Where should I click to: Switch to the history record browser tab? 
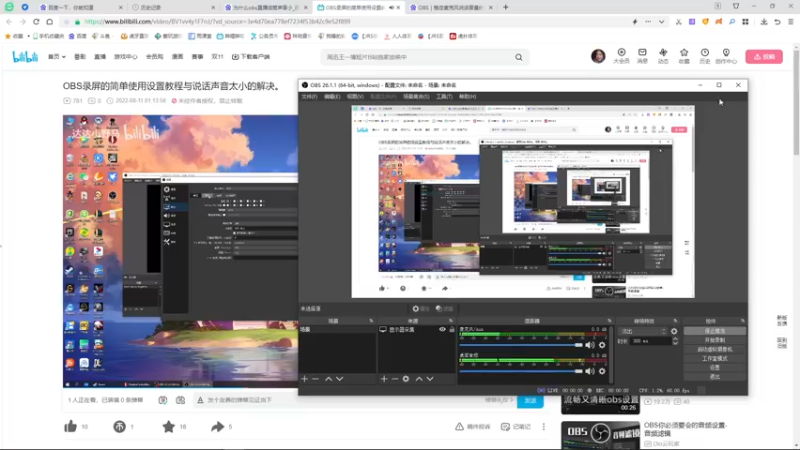[x=173, y=8]
